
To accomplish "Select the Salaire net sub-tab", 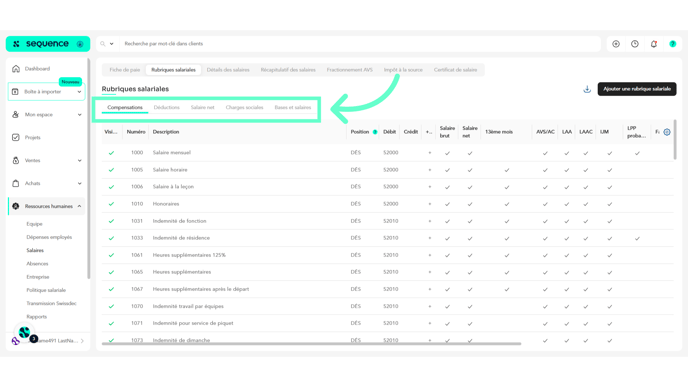I will 203,108.
